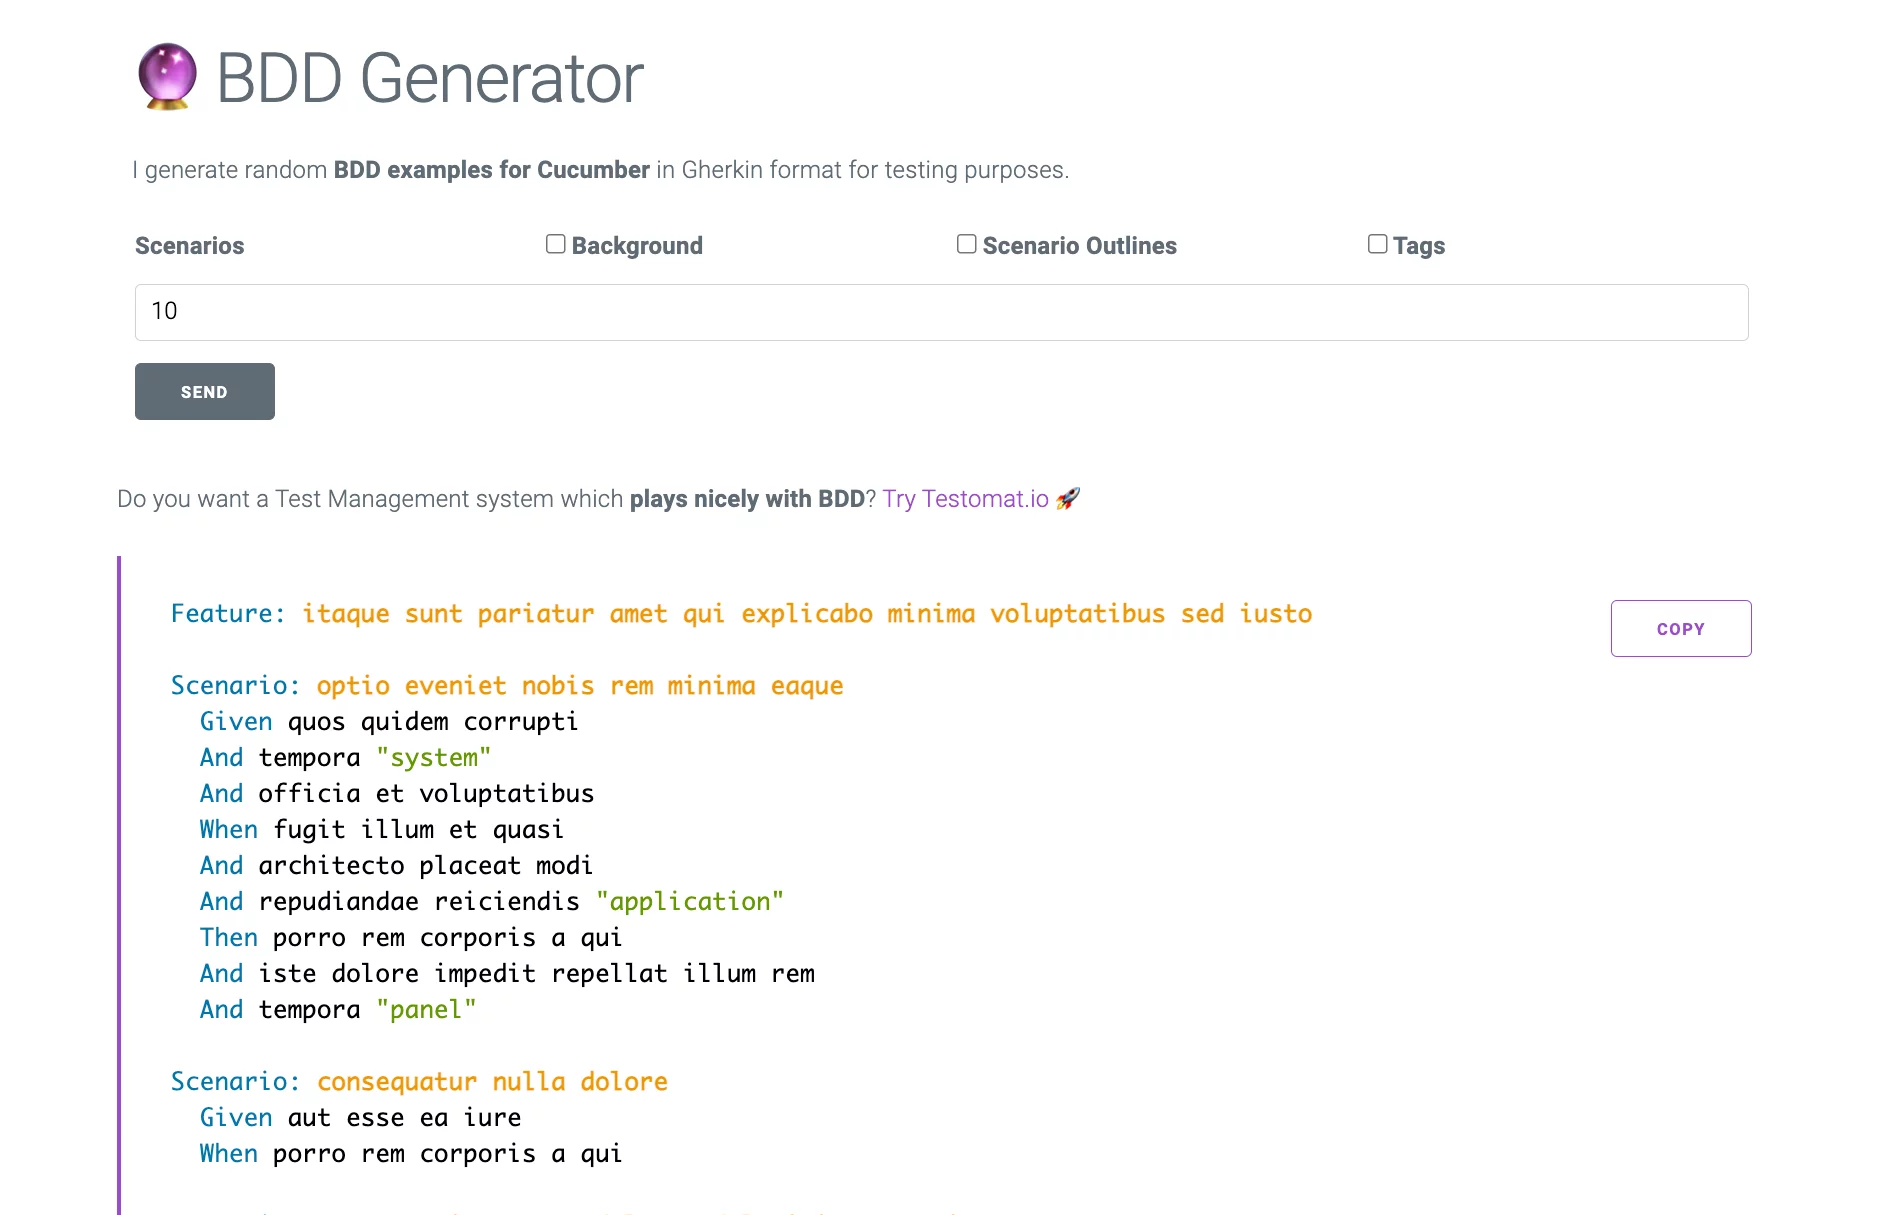Toggle the Scenario Outlines checkbox
This screenshot has height=1215, width=1884.
967,244
